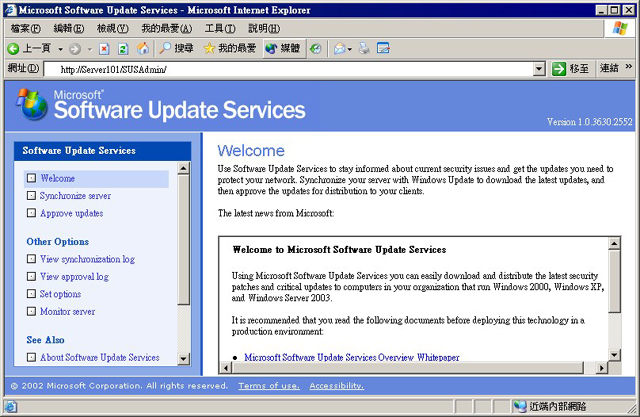Click the box icon beside Synchronize server
Screen dimensions: 640x417
(31, 195)
